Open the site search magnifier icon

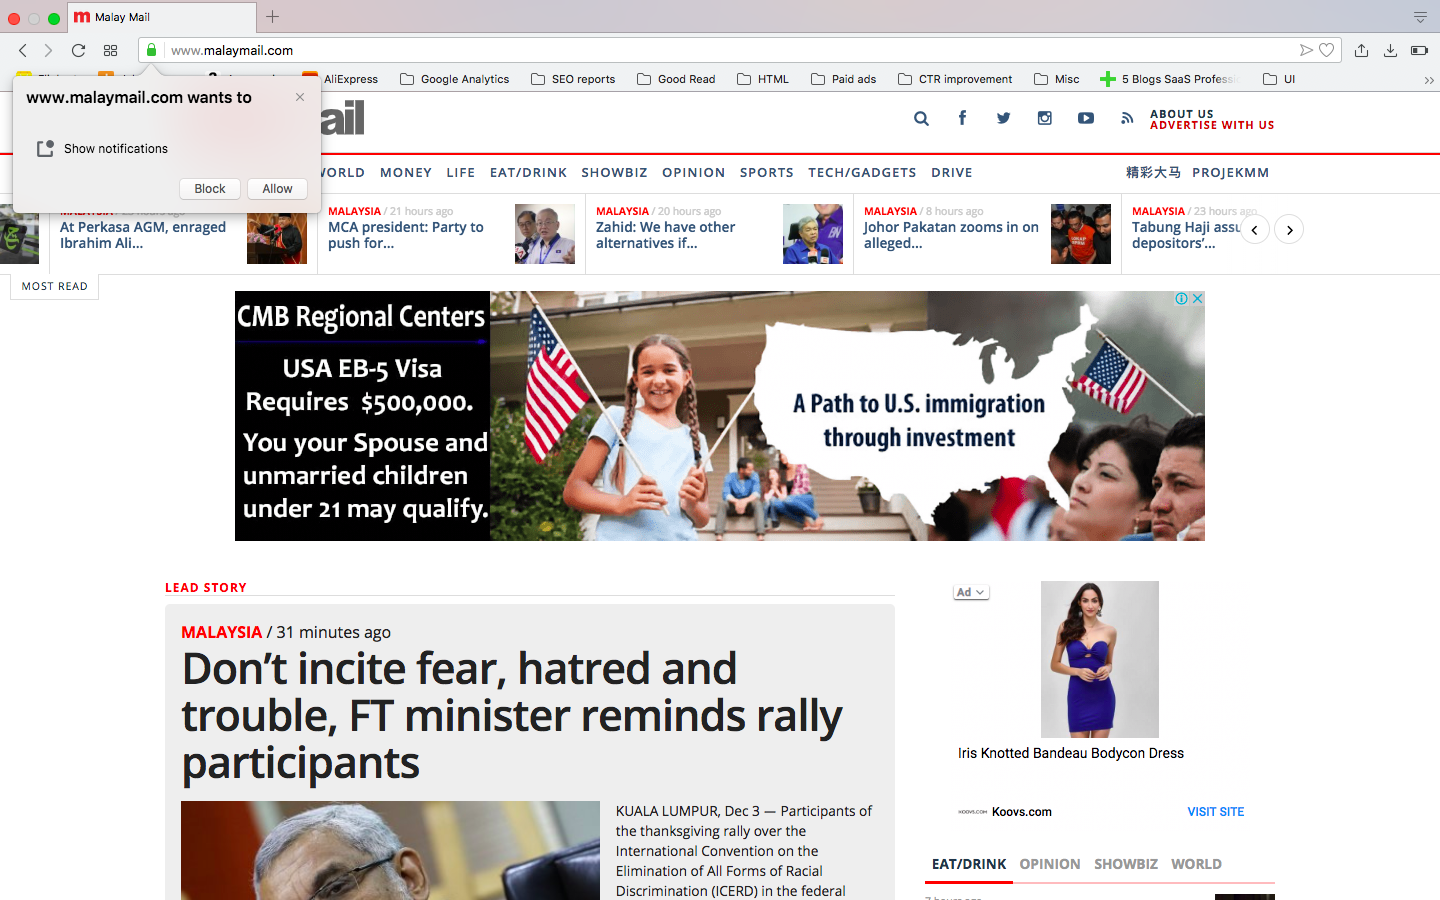[x=921, y=118]
